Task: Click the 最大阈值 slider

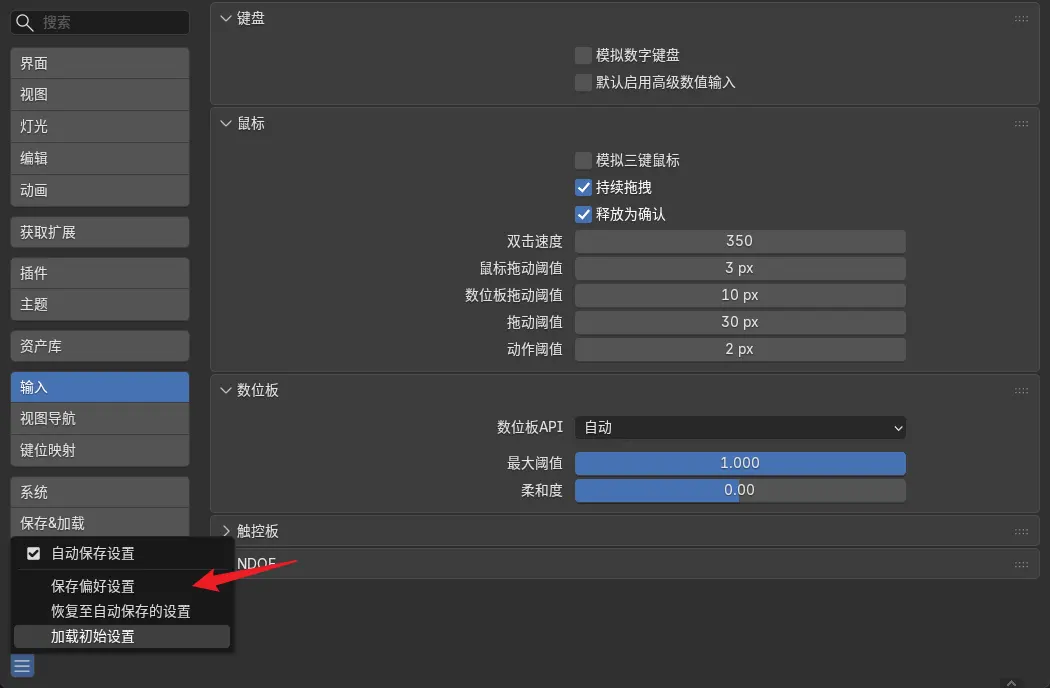Action: 740,464
